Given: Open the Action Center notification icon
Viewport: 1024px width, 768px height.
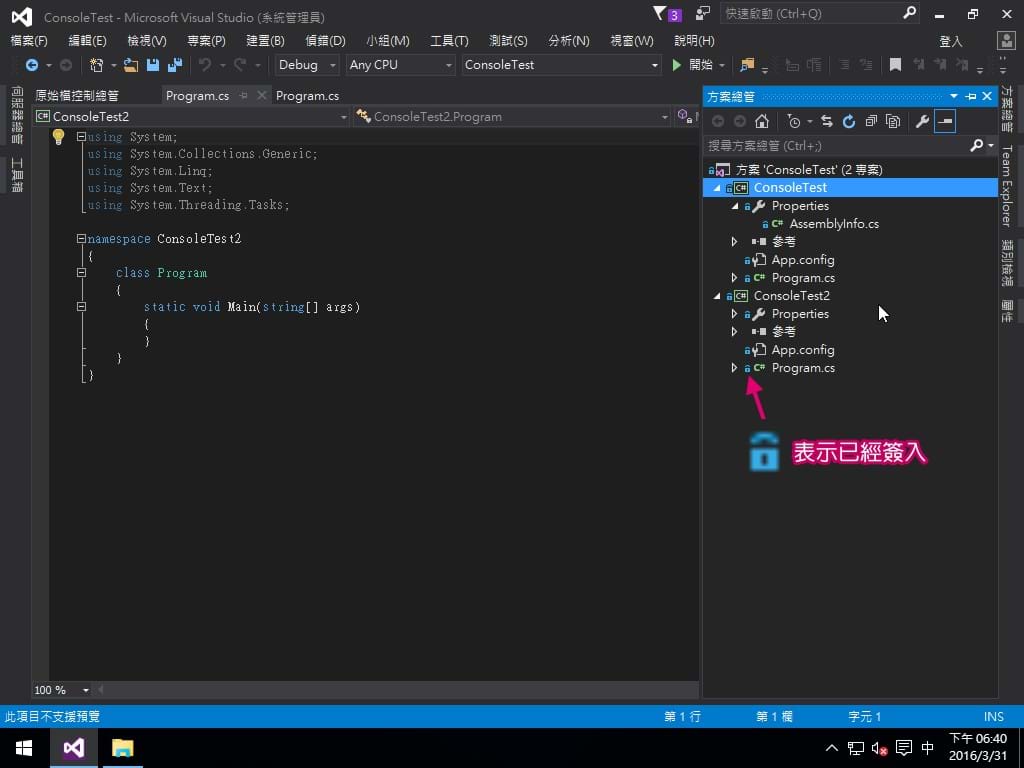Looking at the screenshot, I should click(x=904, y=748).
